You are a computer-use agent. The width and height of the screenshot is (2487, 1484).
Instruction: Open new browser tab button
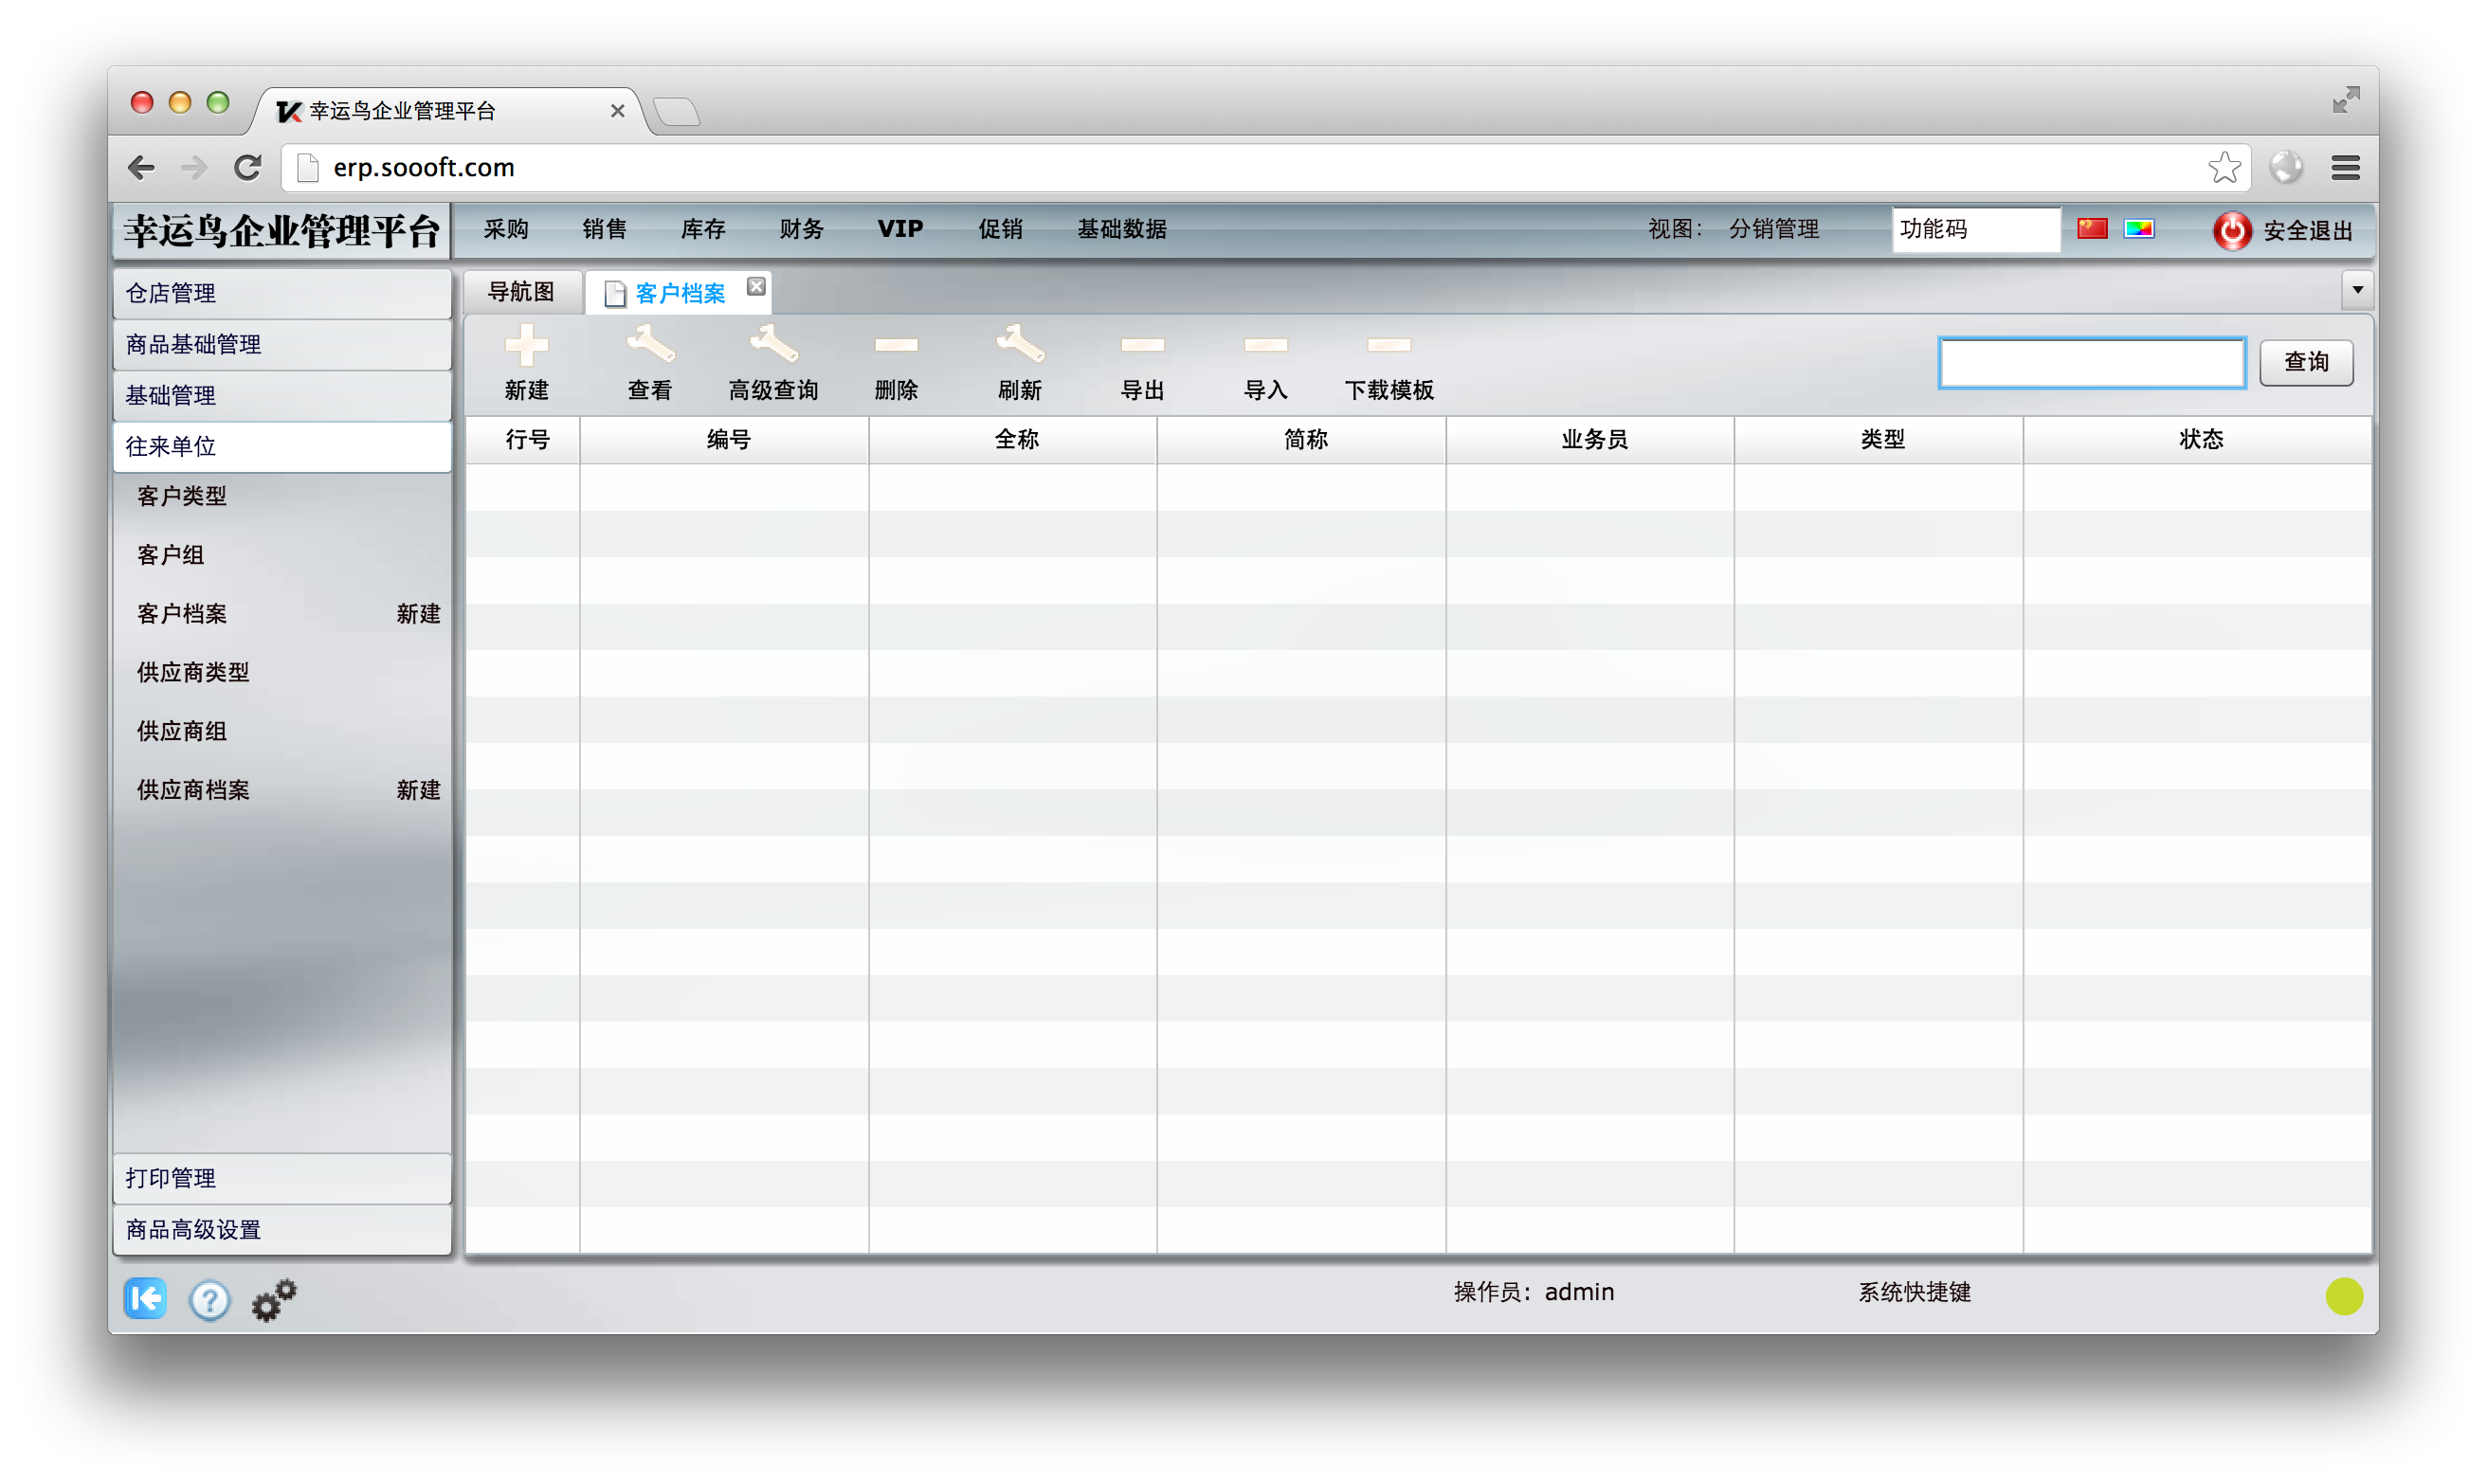[678, 111]
